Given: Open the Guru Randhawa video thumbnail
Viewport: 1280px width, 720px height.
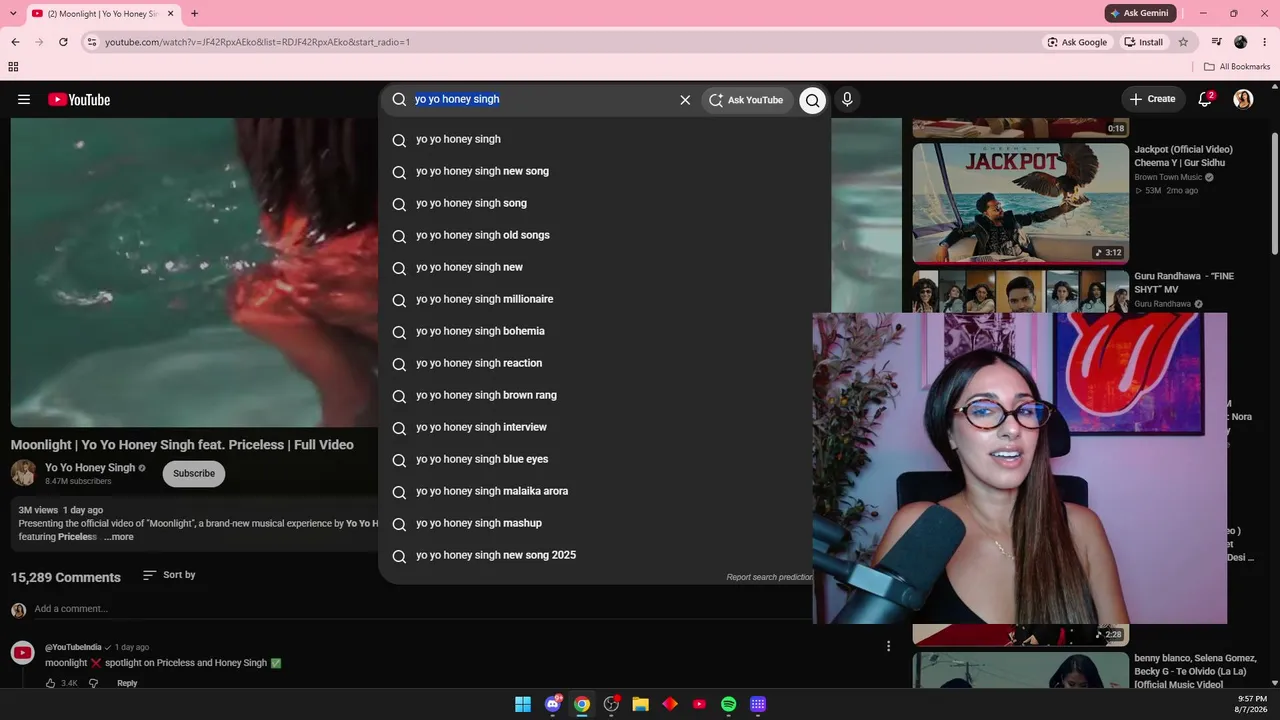Looking at the screenshot, I should [1020, 291].
